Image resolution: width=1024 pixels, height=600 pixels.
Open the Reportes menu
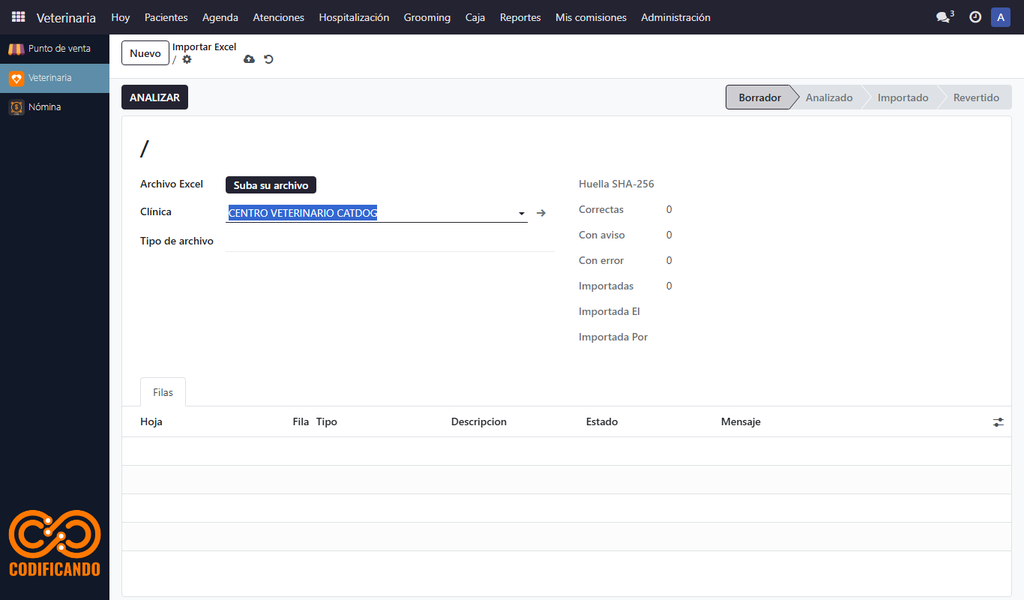pyautogui.click(x=520, y=17)
